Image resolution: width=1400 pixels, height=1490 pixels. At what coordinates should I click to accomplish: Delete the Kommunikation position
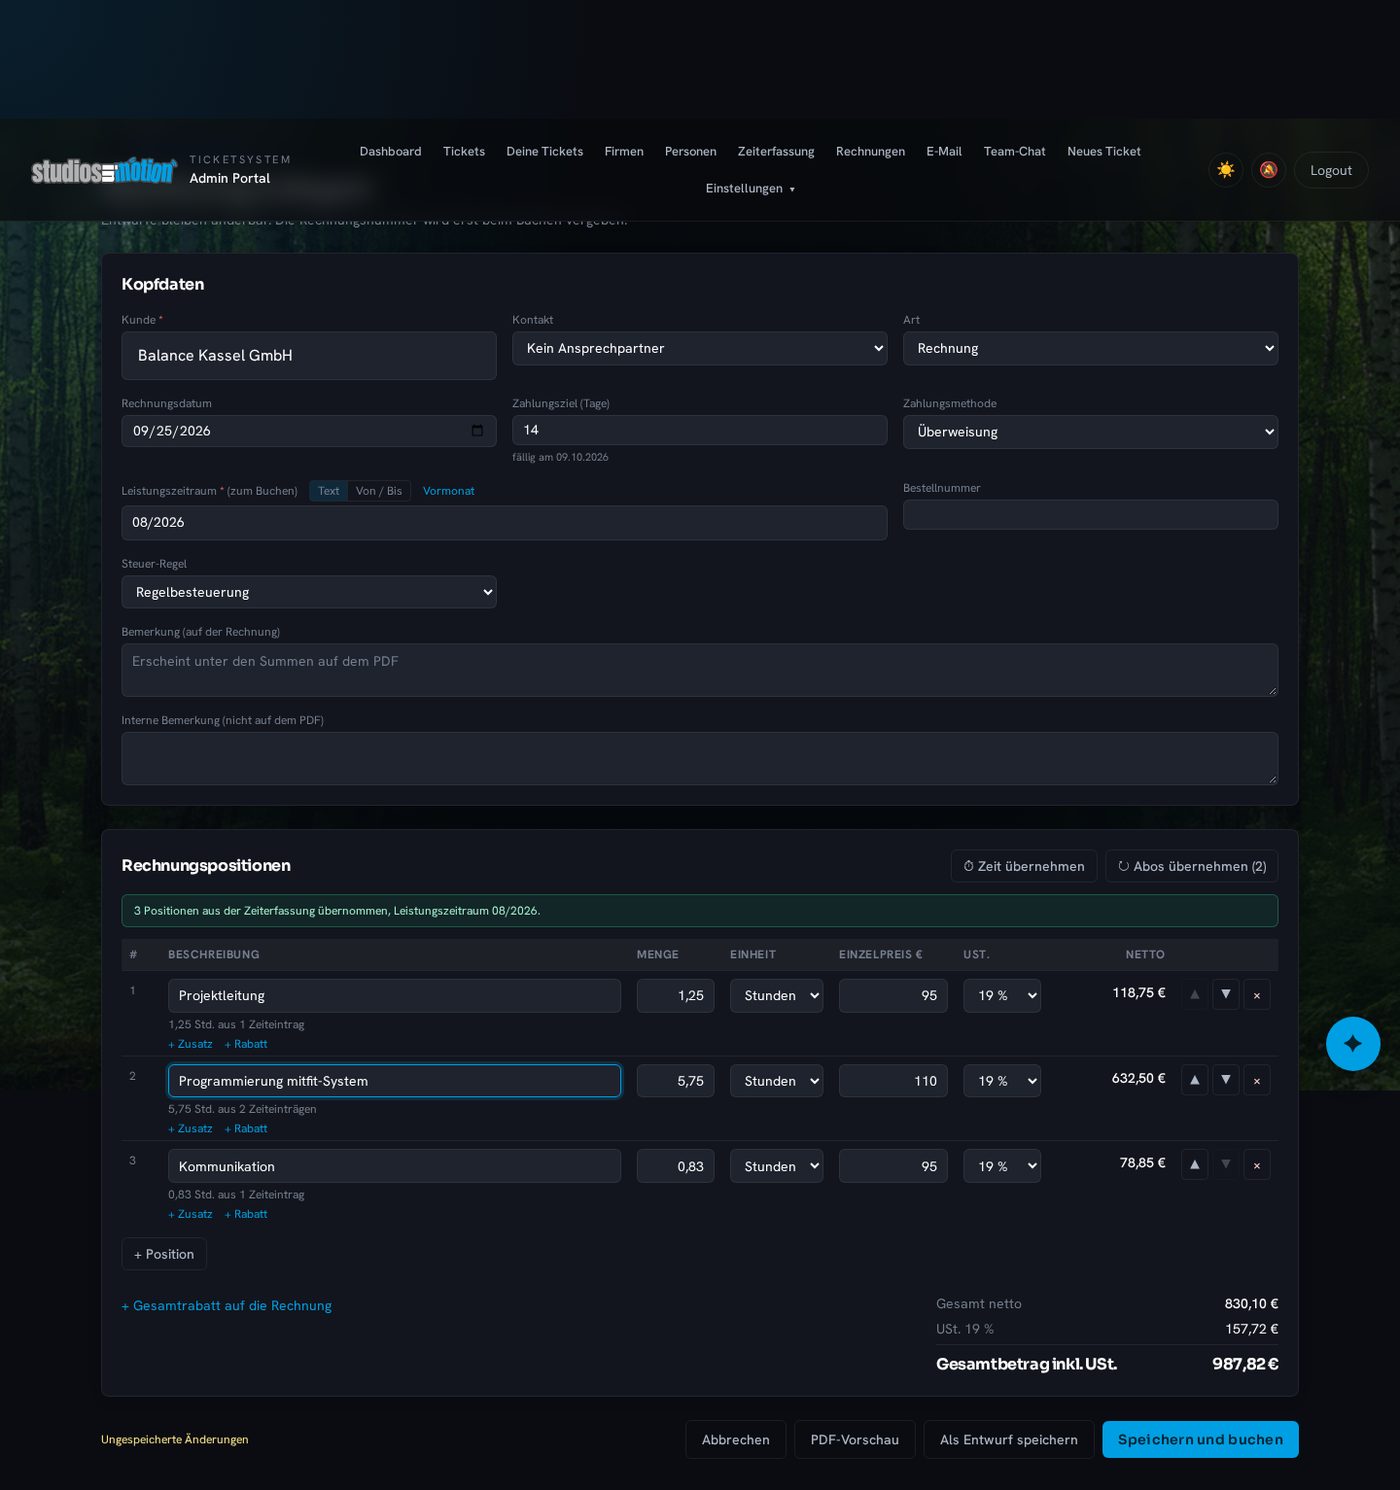pos(1257,1165)
